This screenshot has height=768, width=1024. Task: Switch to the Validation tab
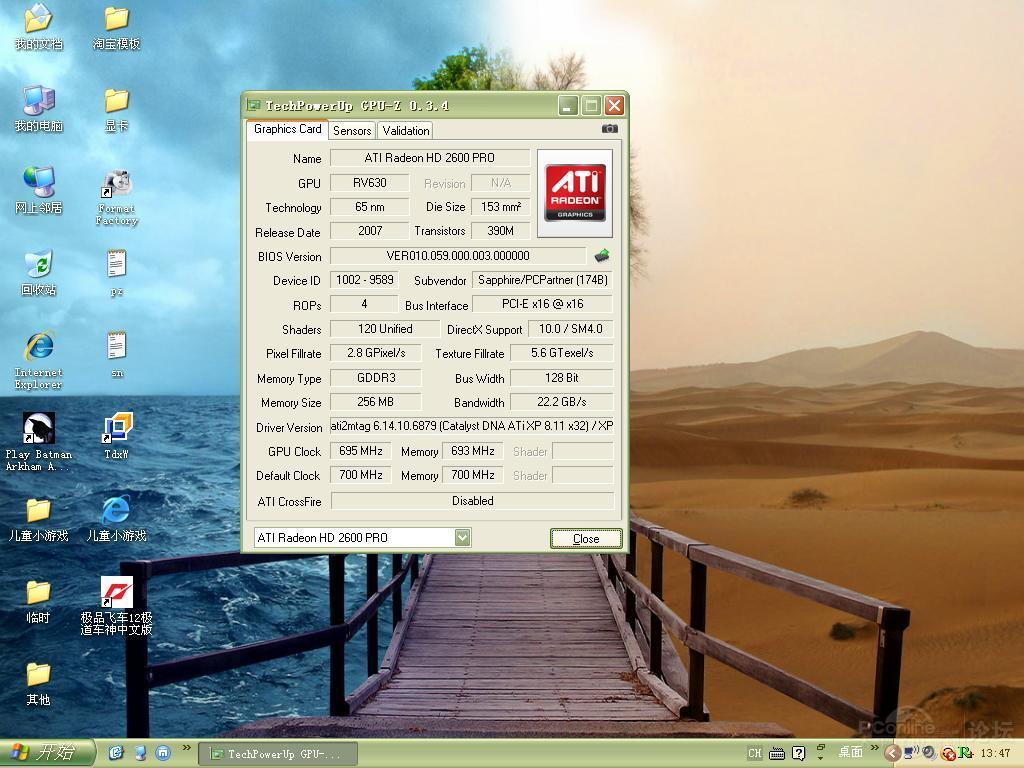pyautogui.click(x=406, y=131)
